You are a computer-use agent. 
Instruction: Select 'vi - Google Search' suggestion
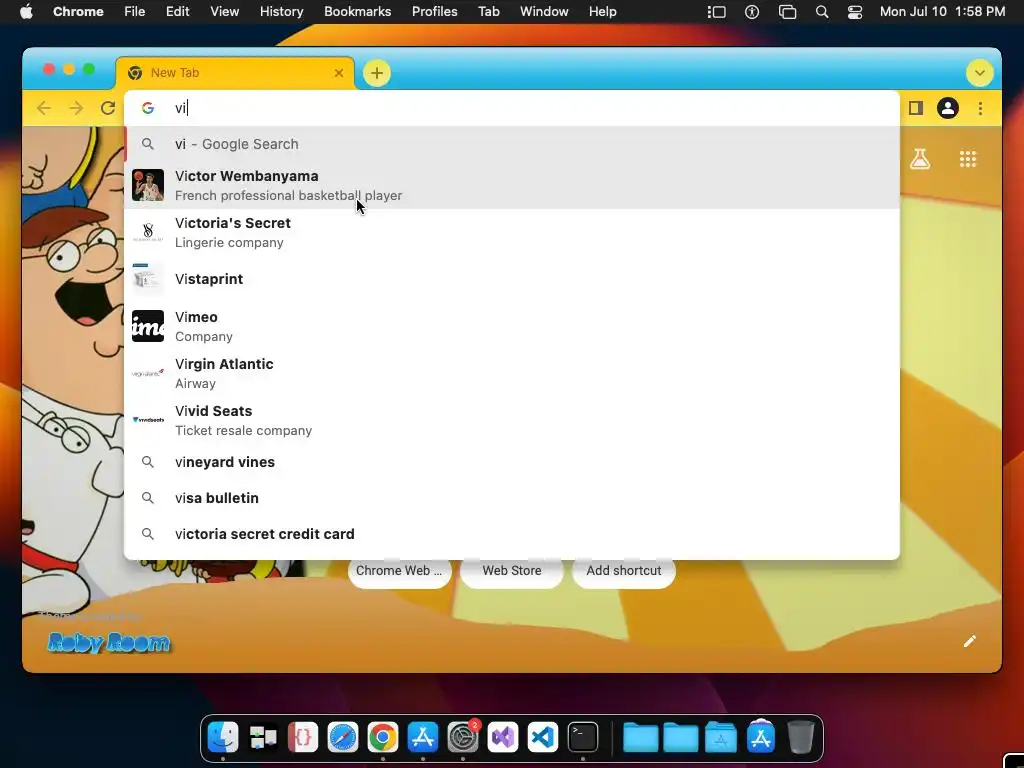(512, 144)
